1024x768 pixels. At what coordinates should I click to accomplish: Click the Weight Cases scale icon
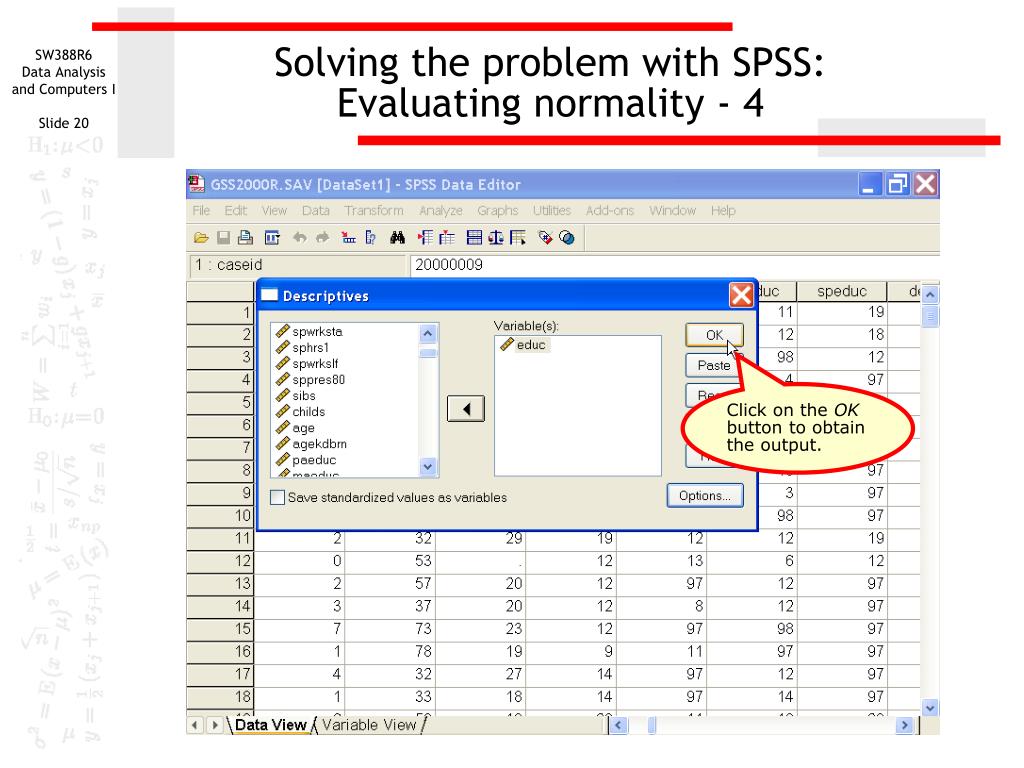[x=496, y=238]
